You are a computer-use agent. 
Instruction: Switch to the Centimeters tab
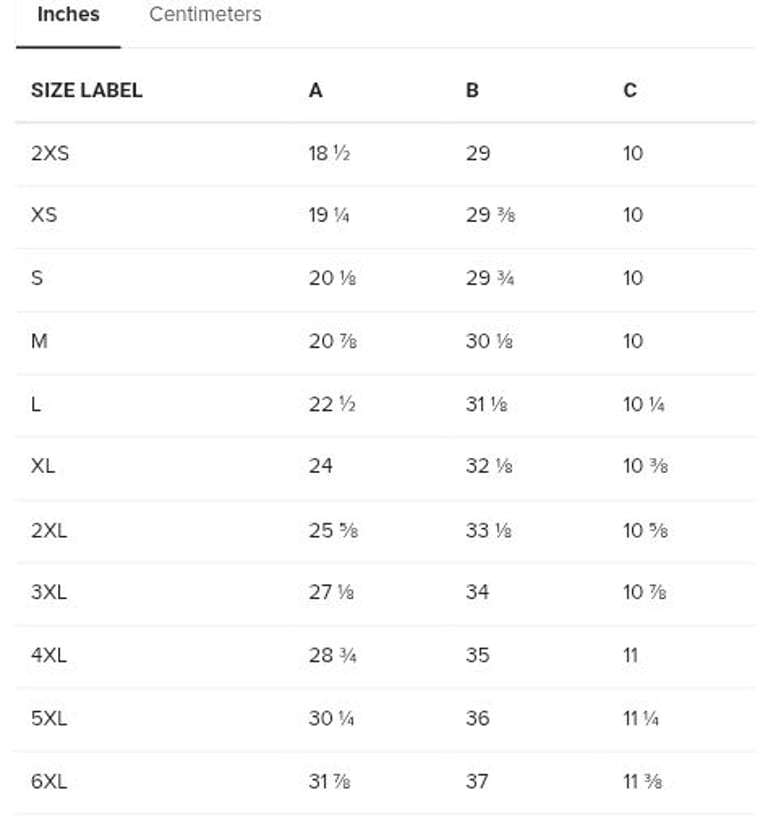pyautogui.click(x=205, y=15)
